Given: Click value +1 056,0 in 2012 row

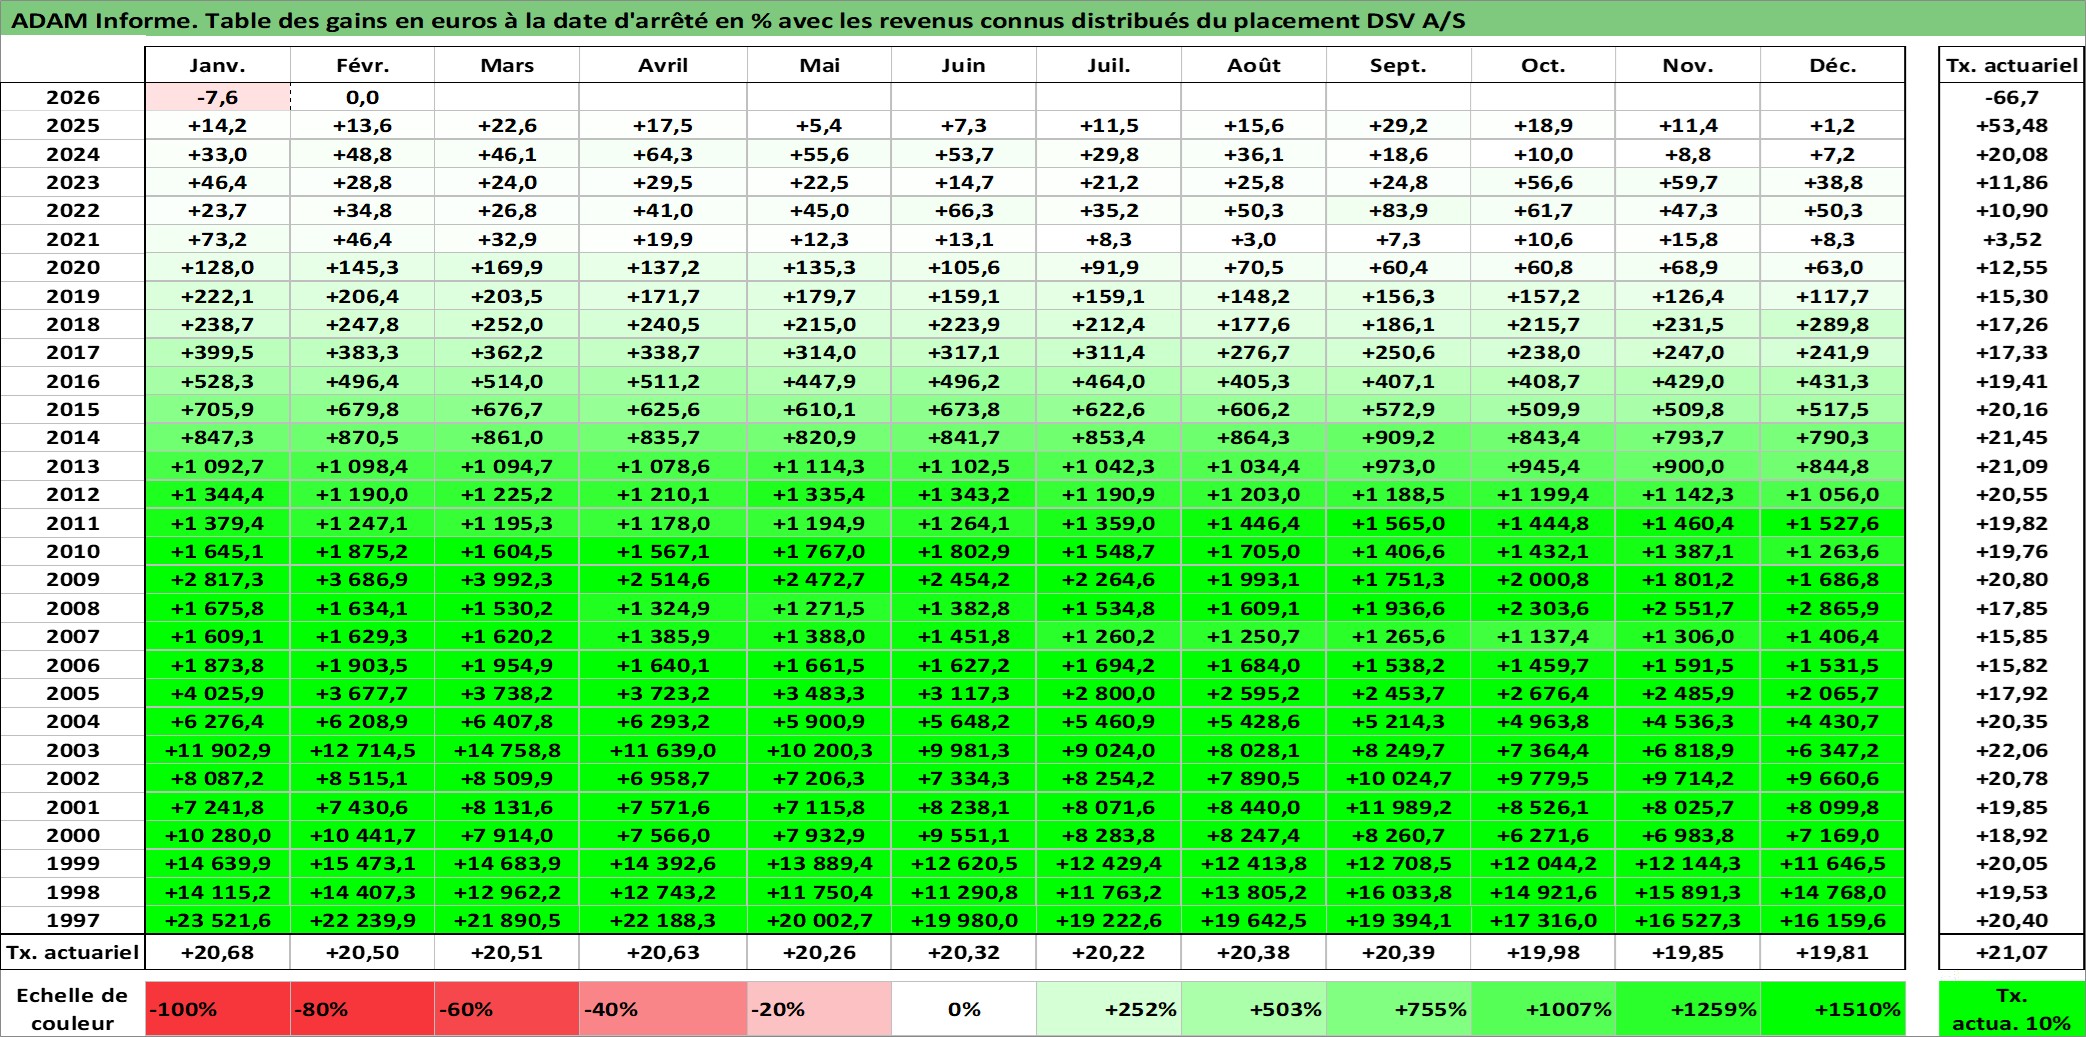Looking at the screenshot, I should (x=1833, y=494).
